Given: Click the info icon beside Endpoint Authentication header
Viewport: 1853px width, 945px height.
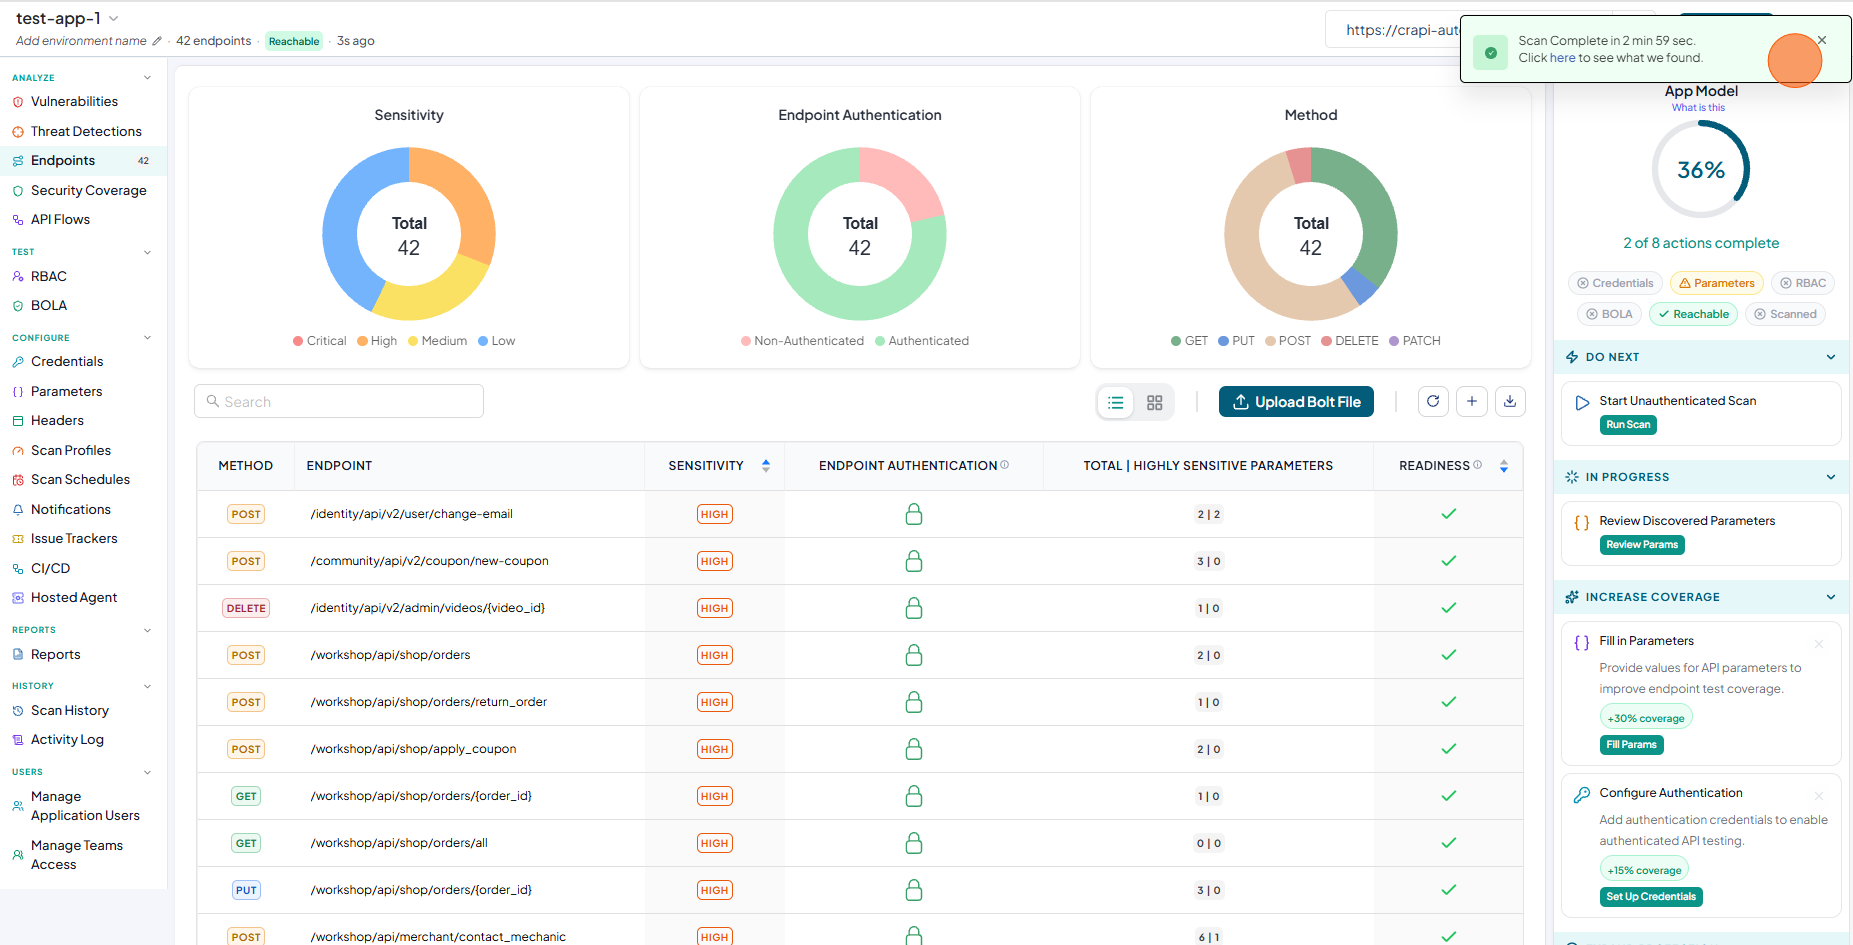Looking at the screenshot, I should tap(1005, 465).
